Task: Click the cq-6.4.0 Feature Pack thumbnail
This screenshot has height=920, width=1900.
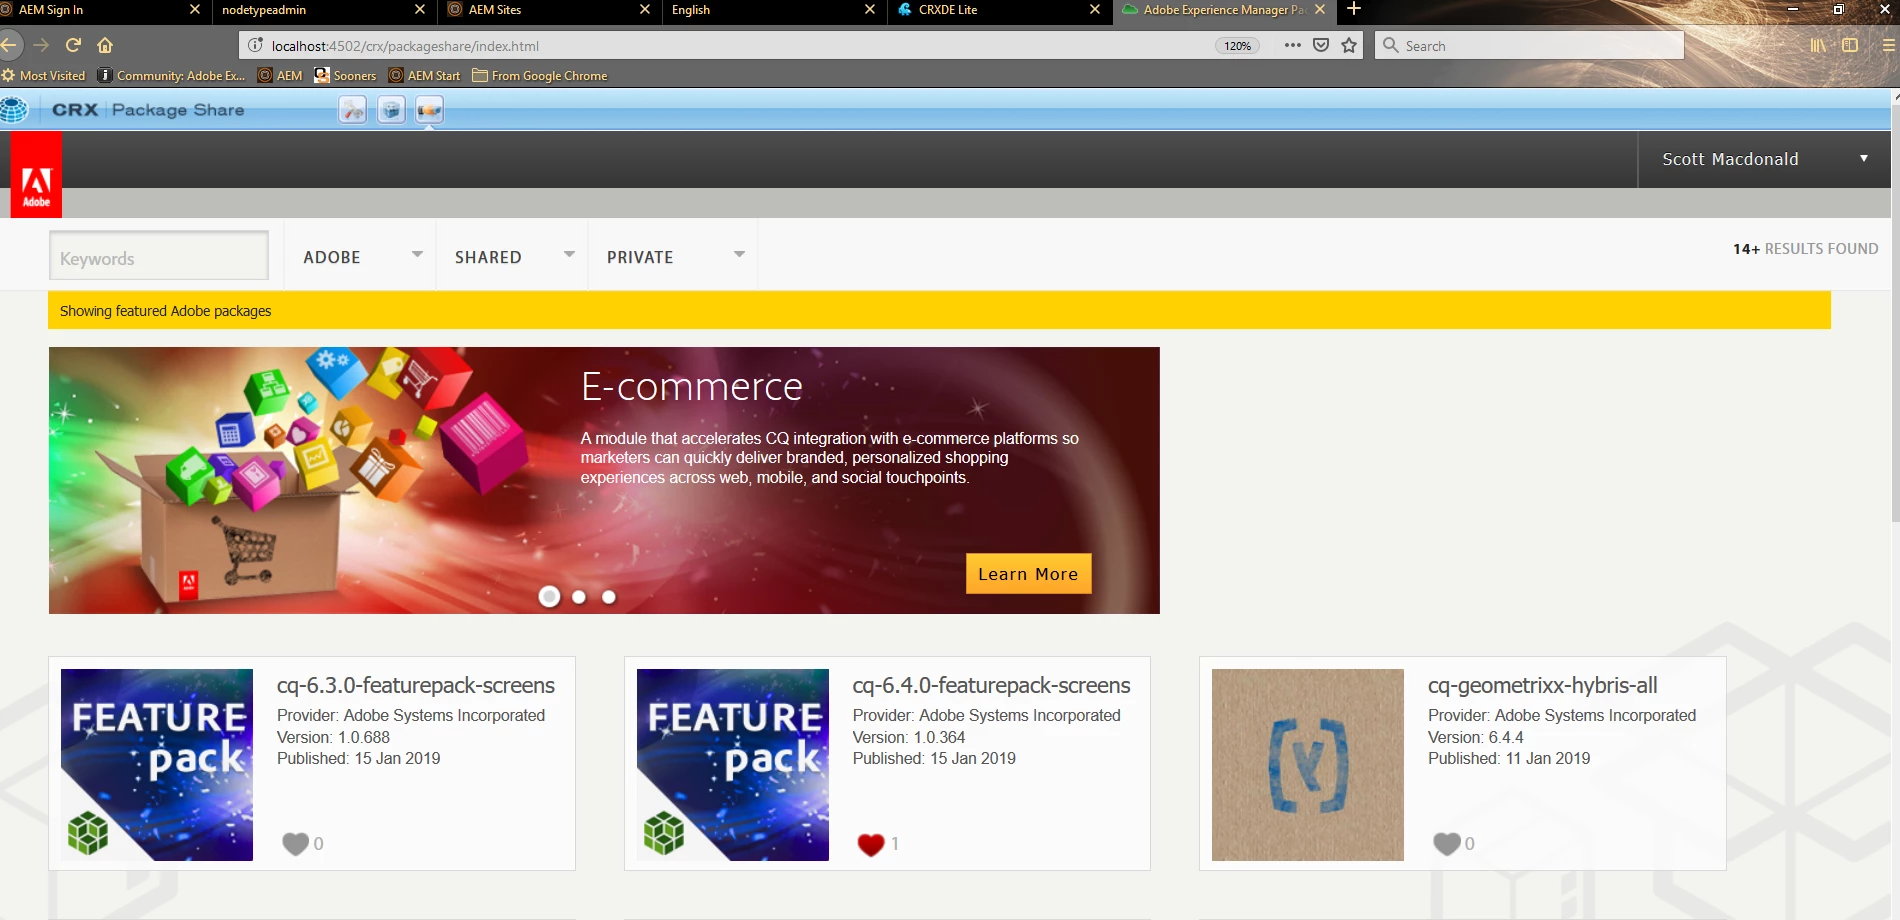Action: 733,765
